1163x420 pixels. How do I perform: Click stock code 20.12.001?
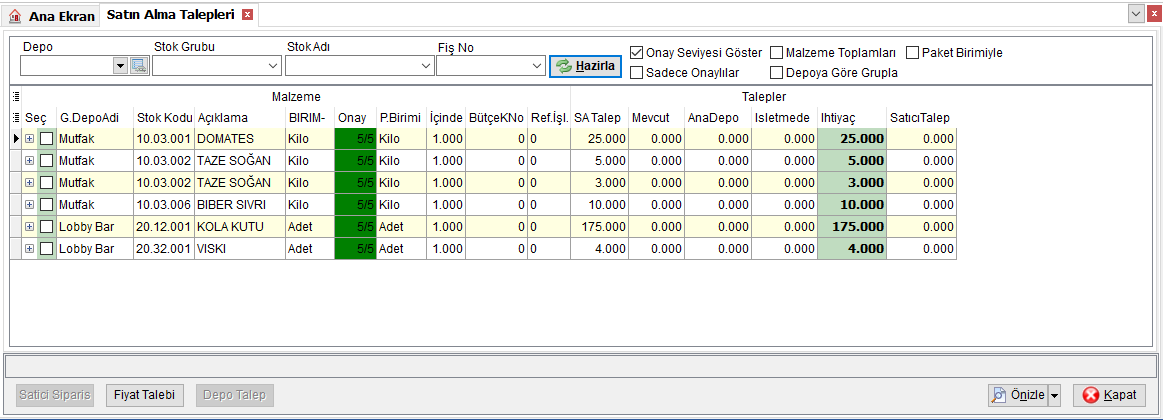pos(164,226)
